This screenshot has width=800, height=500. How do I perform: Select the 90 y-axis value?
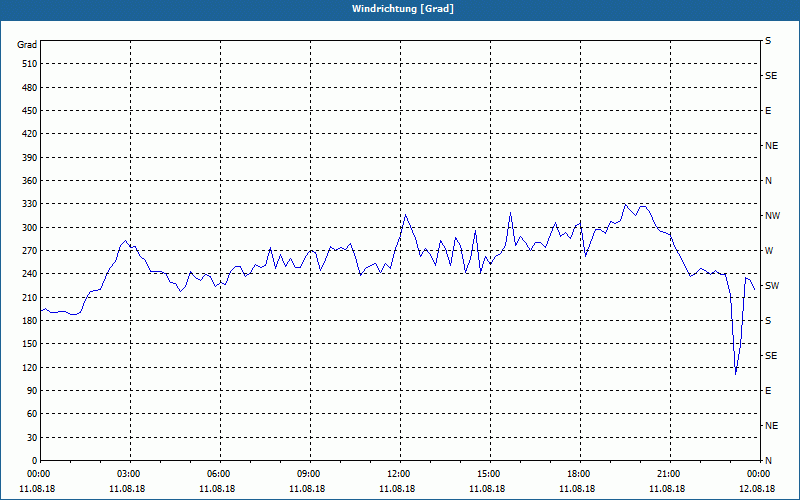[32, 391]
